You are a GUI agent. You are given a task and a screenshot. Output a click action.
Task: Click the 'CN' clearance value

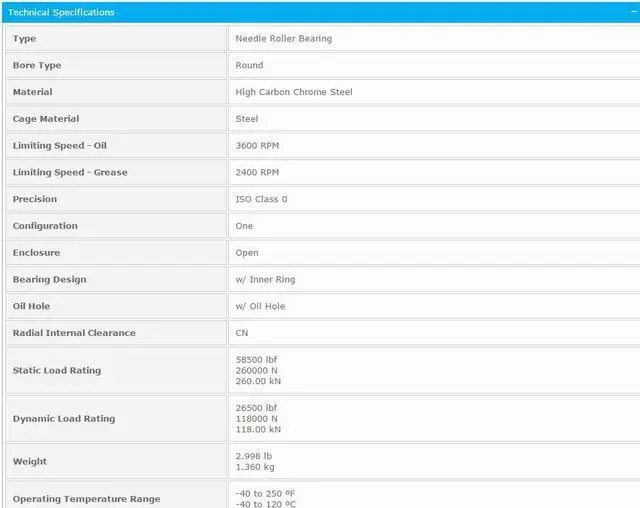pyautogui.click(x=242, y=333)
